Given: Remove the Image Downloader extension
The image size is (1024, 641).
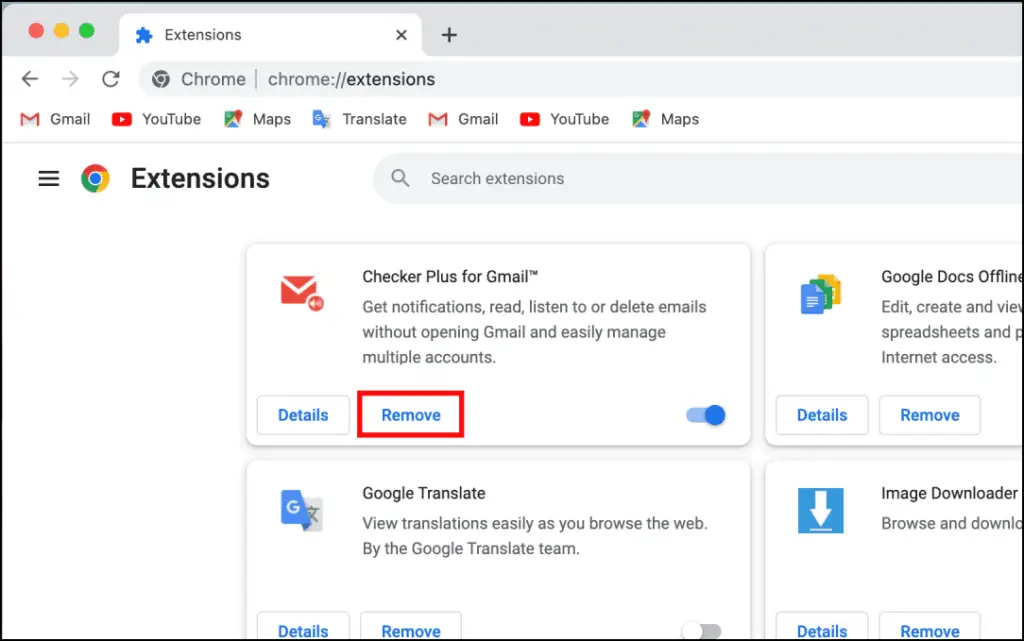Looking at the screenshot, I should [x=930, y=627].
